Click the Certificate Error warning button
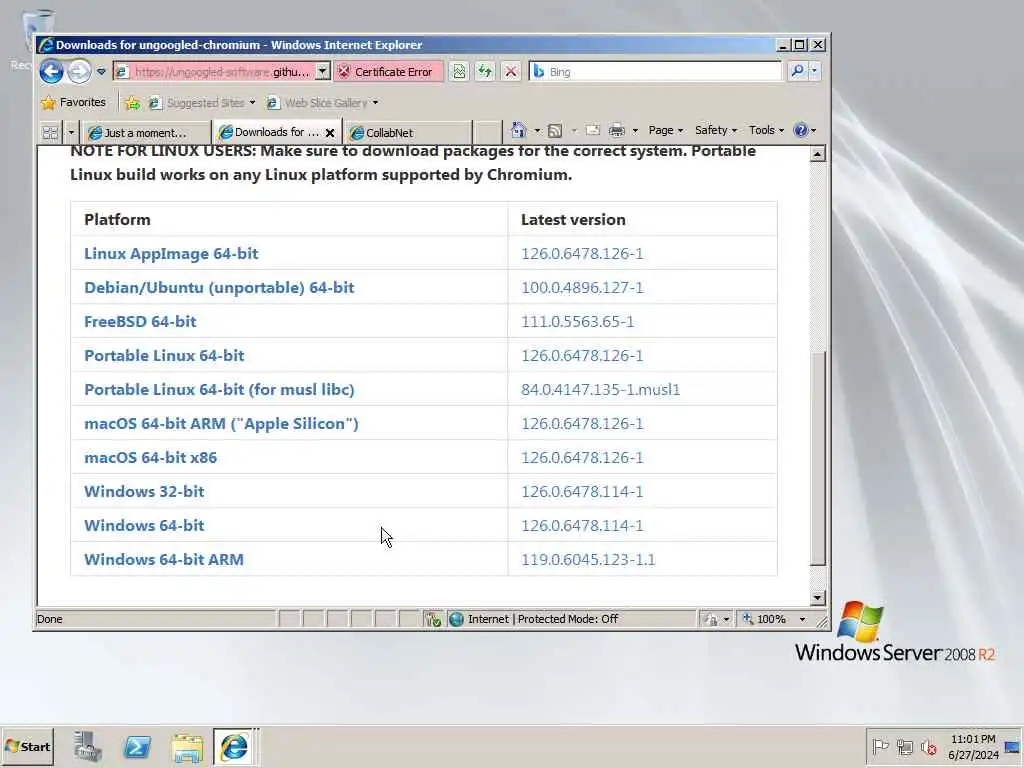1024x768 pixels. tap(388, 72)
